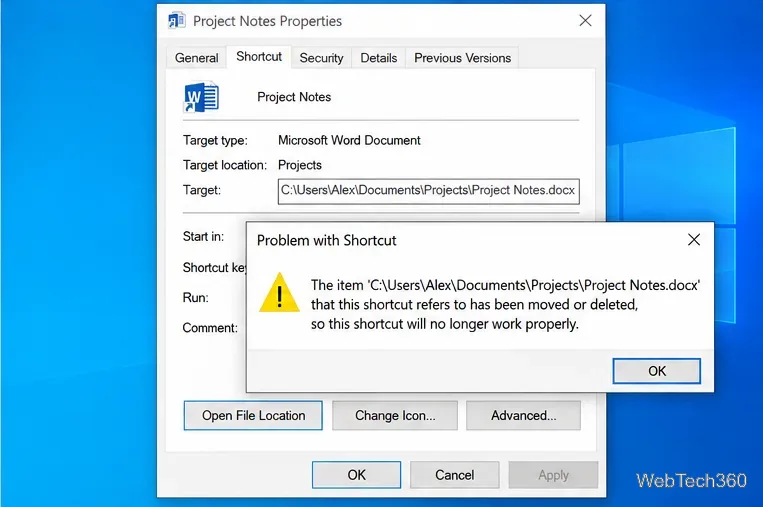Open the Previous Versions tab
The height and width of the screenshot is (507, 763).
click(462, 58)
